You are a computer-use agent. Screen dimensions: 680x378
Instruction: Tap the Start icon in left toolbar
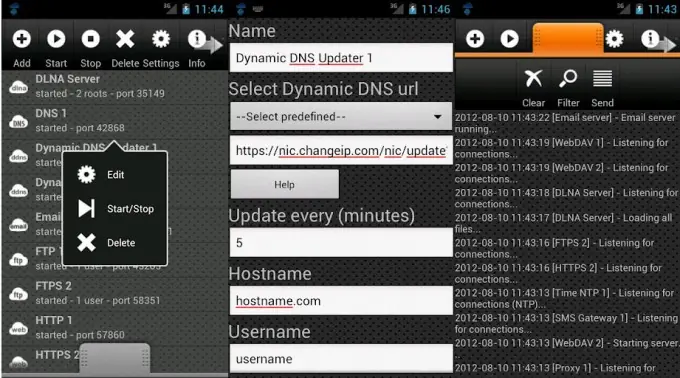click(x=56, y=39)
